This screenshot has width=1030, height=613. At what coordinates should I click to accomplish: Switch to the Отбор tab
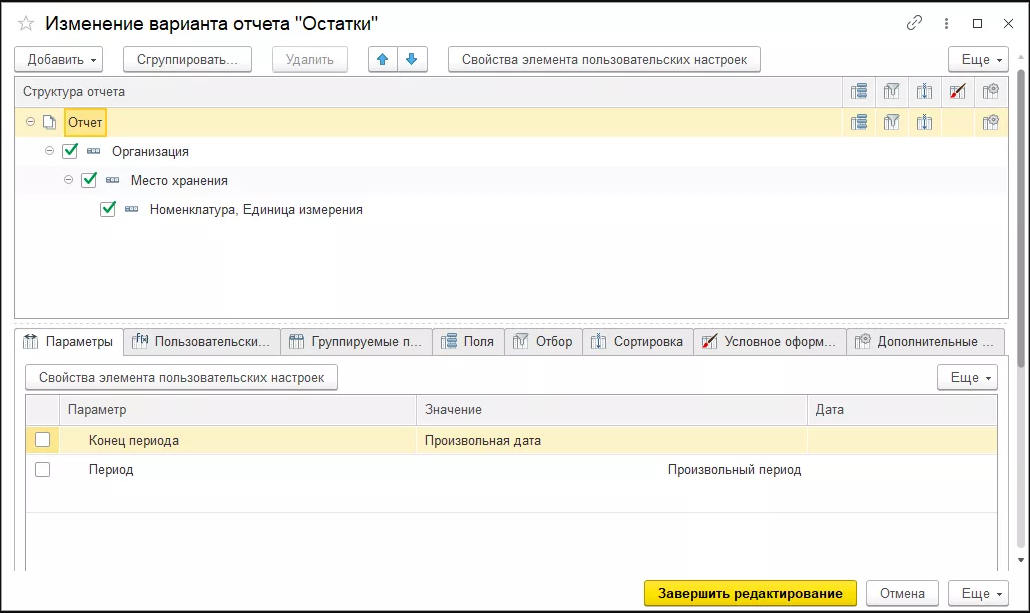543,342
